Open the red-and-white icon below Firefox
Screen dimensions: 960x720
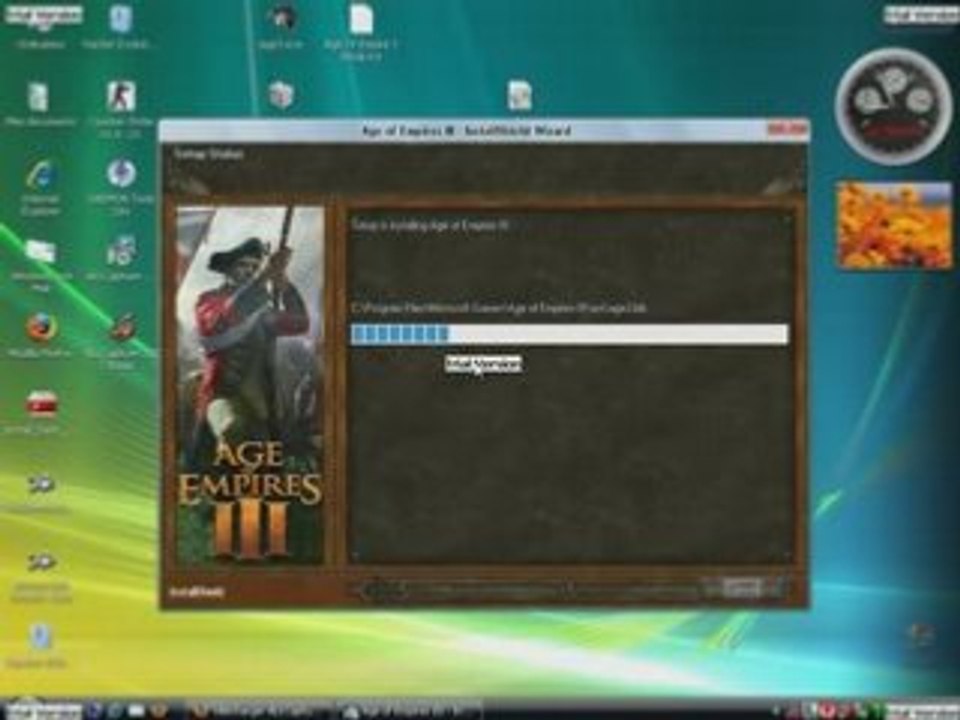[x=42, y=405]
